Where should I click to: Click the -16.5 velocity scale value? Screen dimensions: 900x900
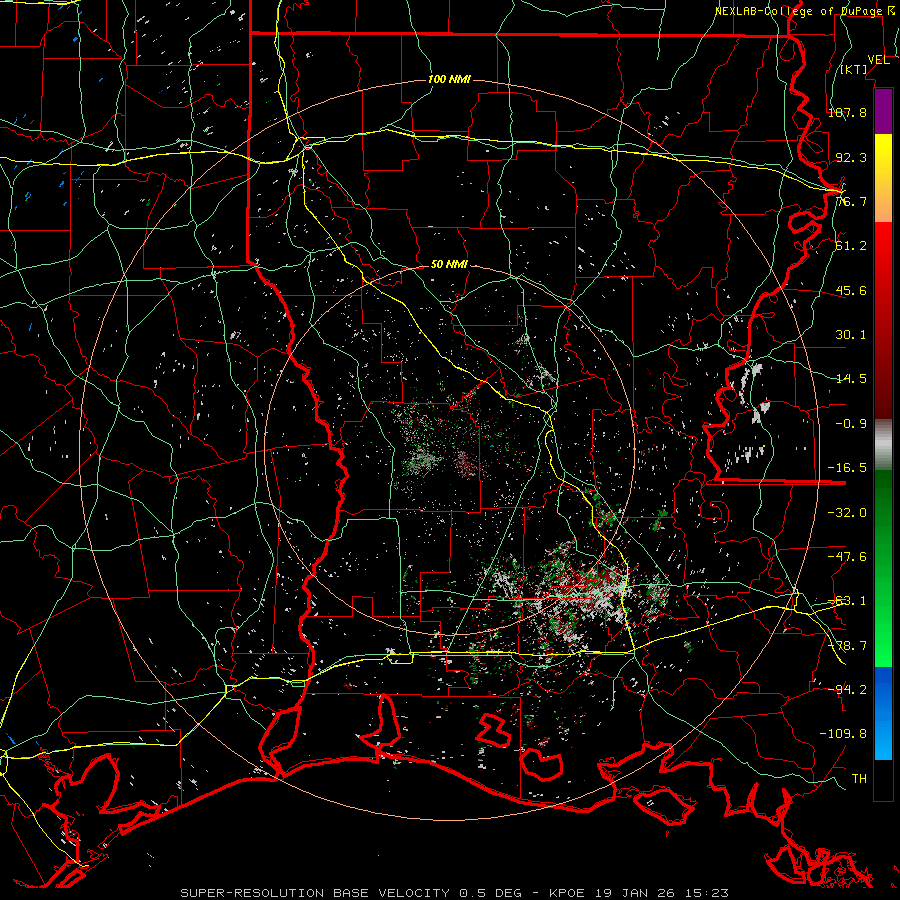(847, 468)
